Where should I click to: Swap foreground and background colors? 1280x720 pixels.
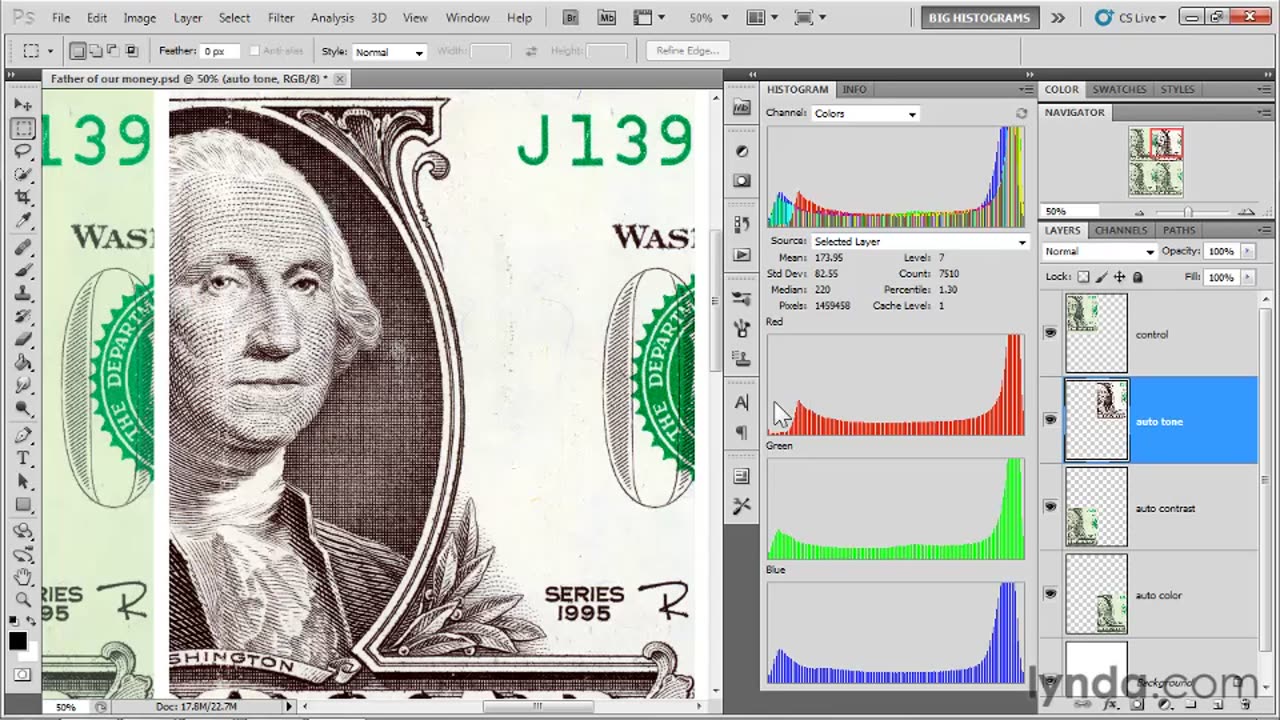click(x=33, y=622)
